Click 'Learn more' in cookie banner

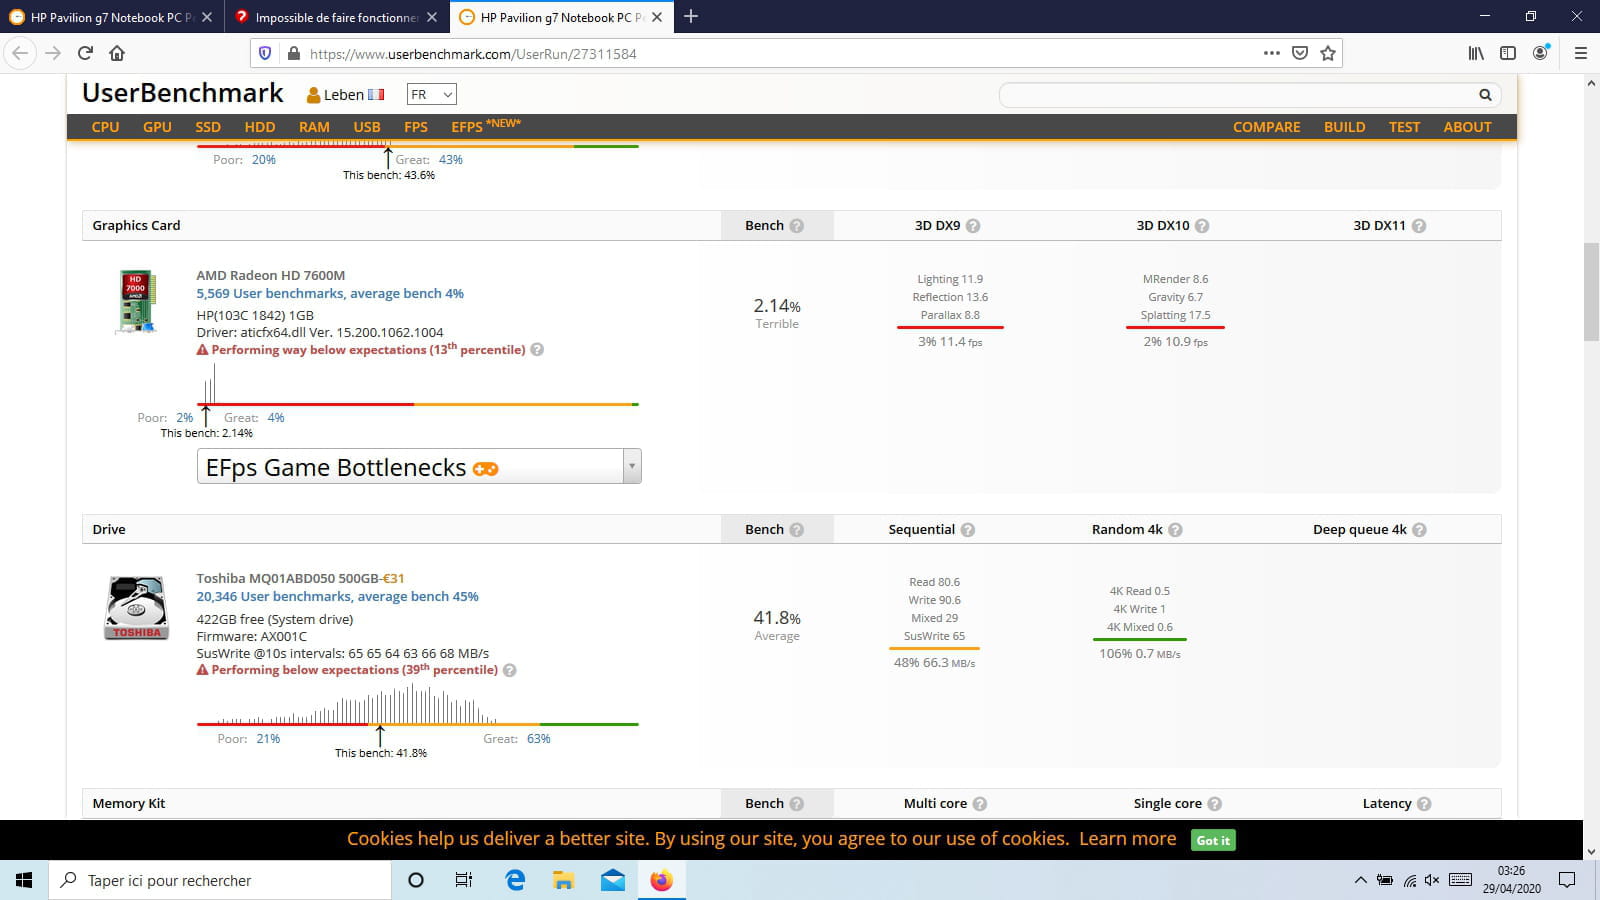(x=1127, y=839)
